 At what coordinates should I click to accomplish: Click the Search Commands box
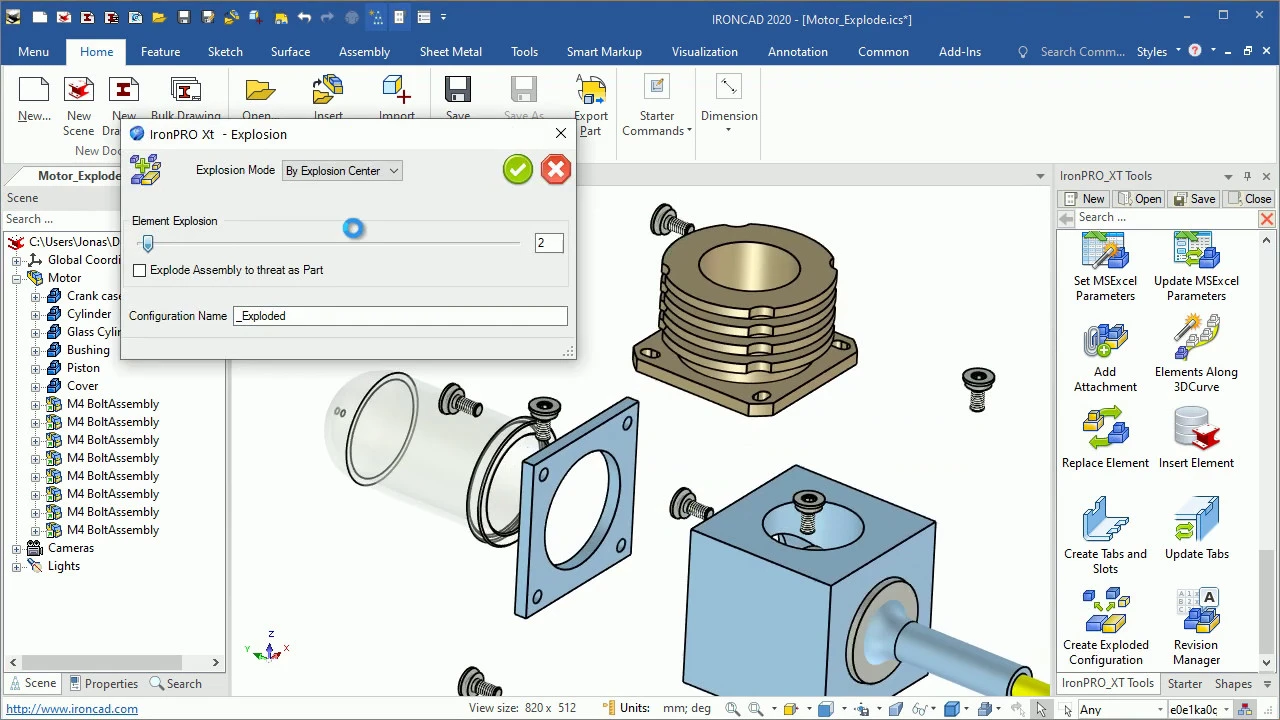pyautogui.click(x=1082, y=52)
